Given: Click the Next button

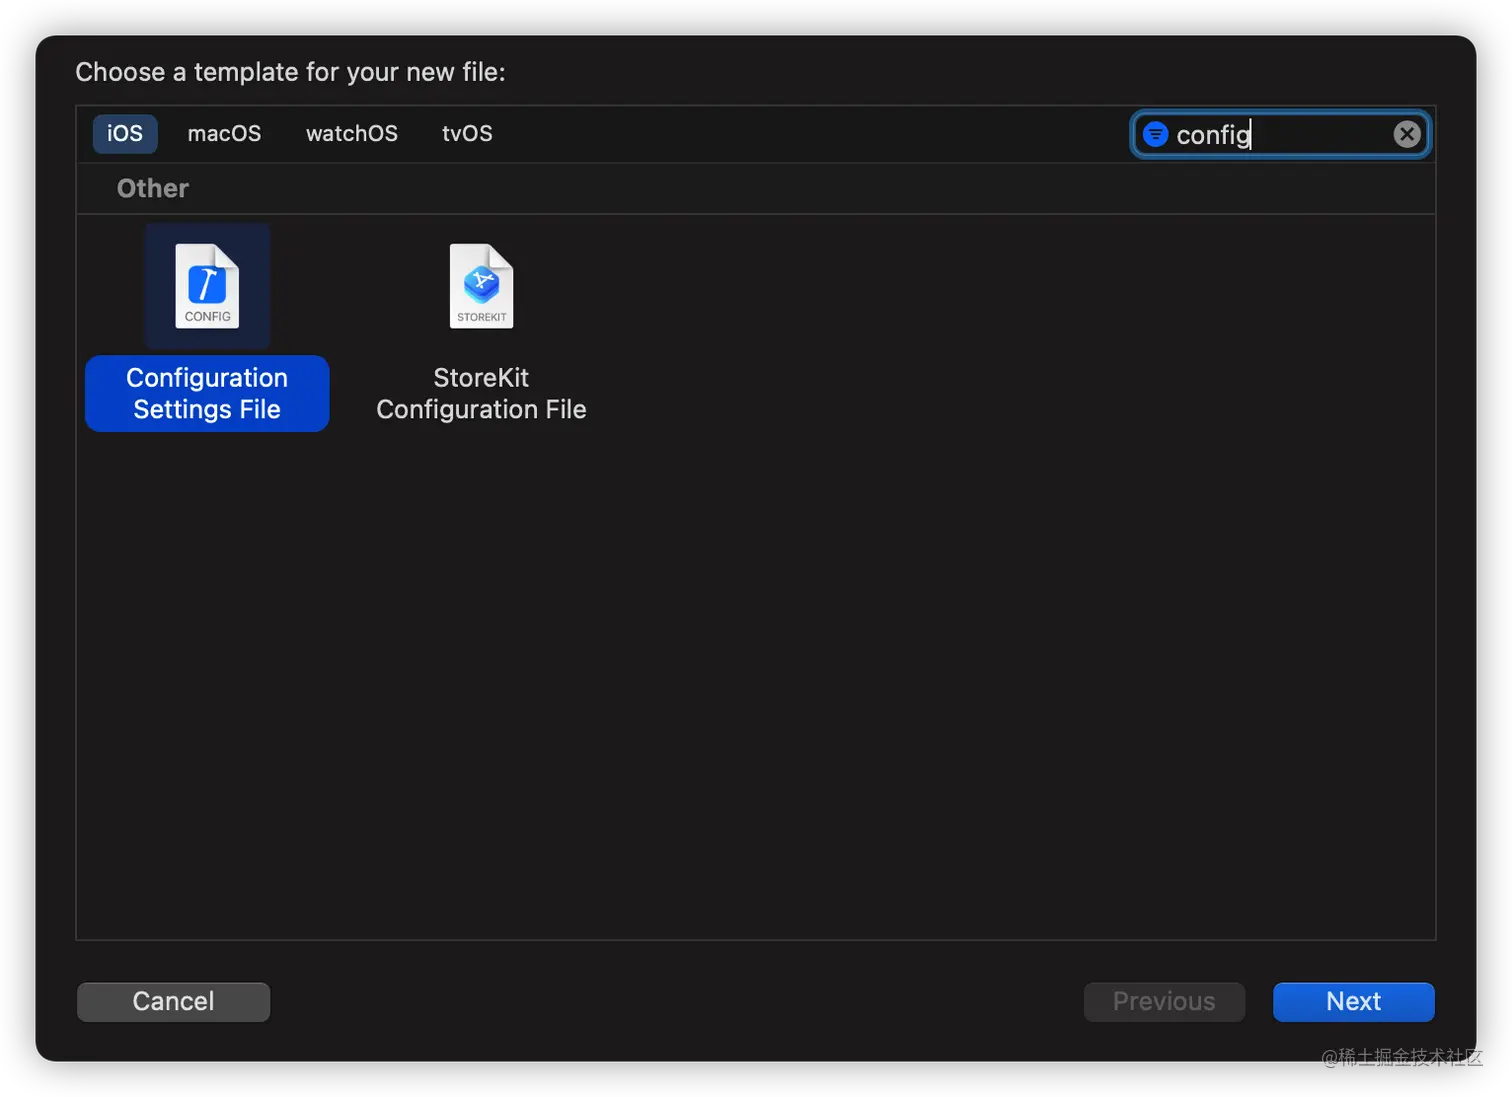Looking at the screenshot, I should point(1354,1002).
